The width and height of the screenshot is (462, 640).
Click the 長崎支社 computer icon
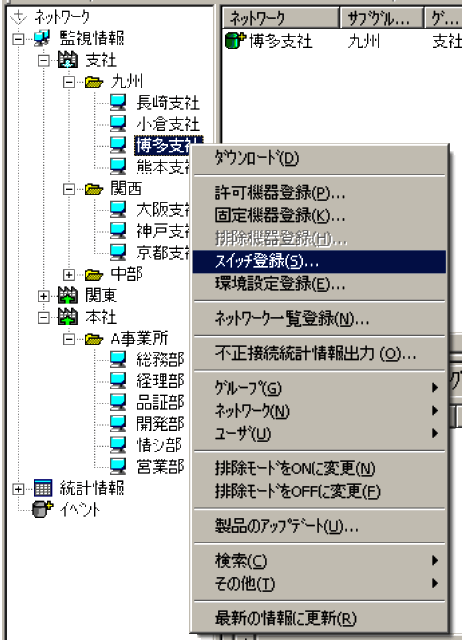coord(118,102)
